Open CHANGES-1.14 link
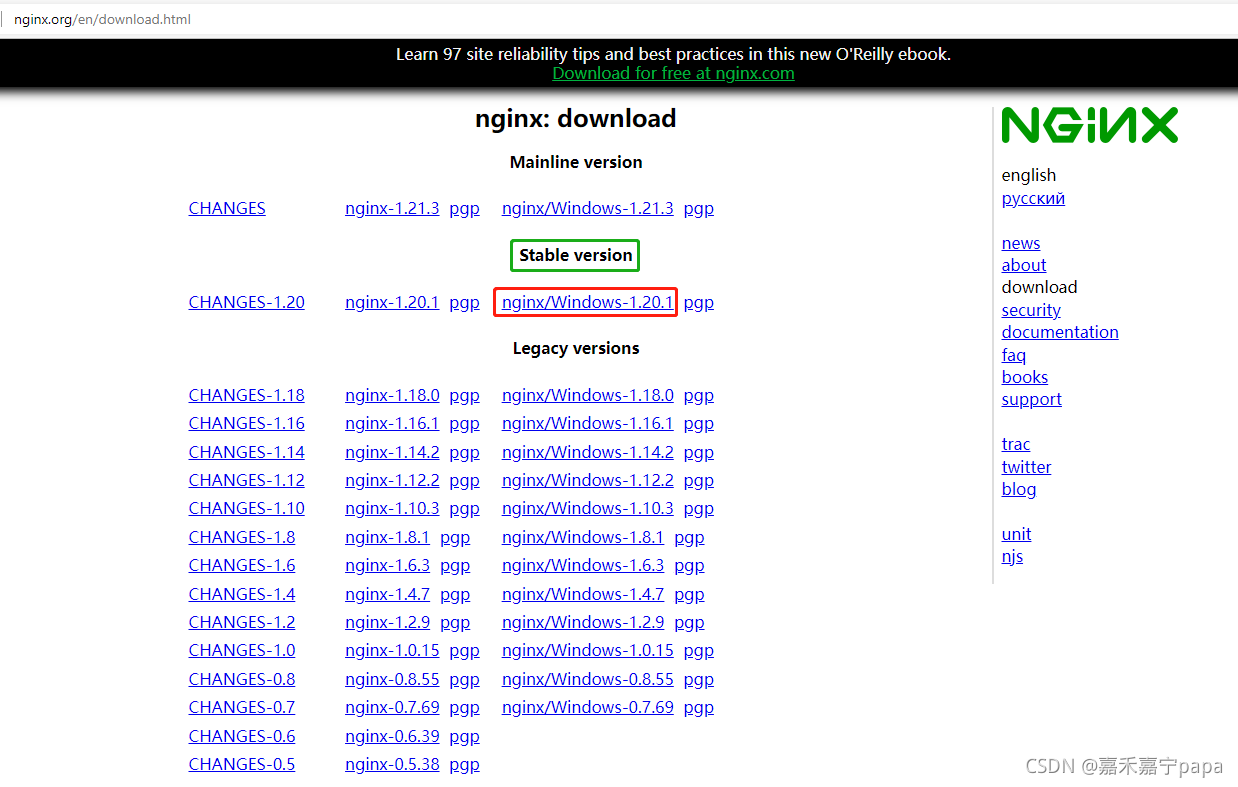Screen dimensions: 1238x787 coord(247,452)
